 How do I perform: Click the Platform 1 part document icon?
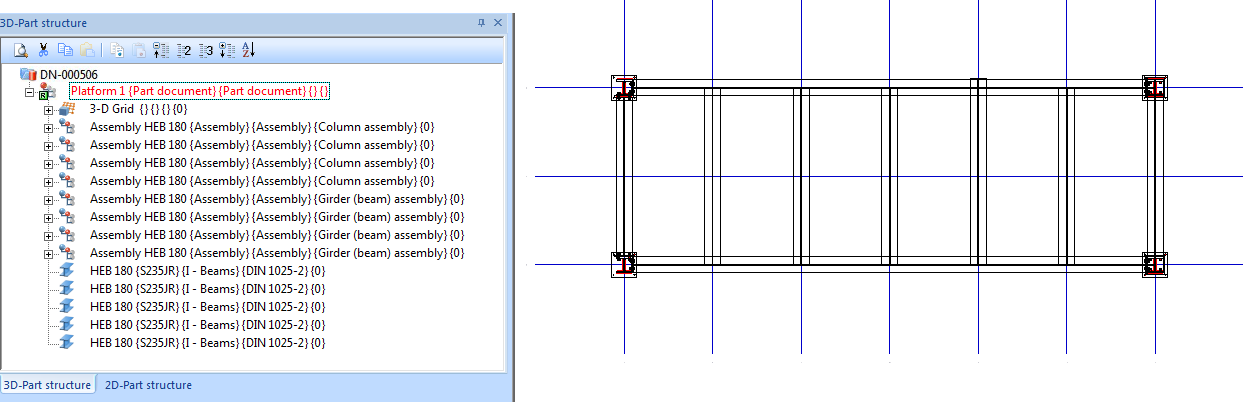click(x=47, y=91)
